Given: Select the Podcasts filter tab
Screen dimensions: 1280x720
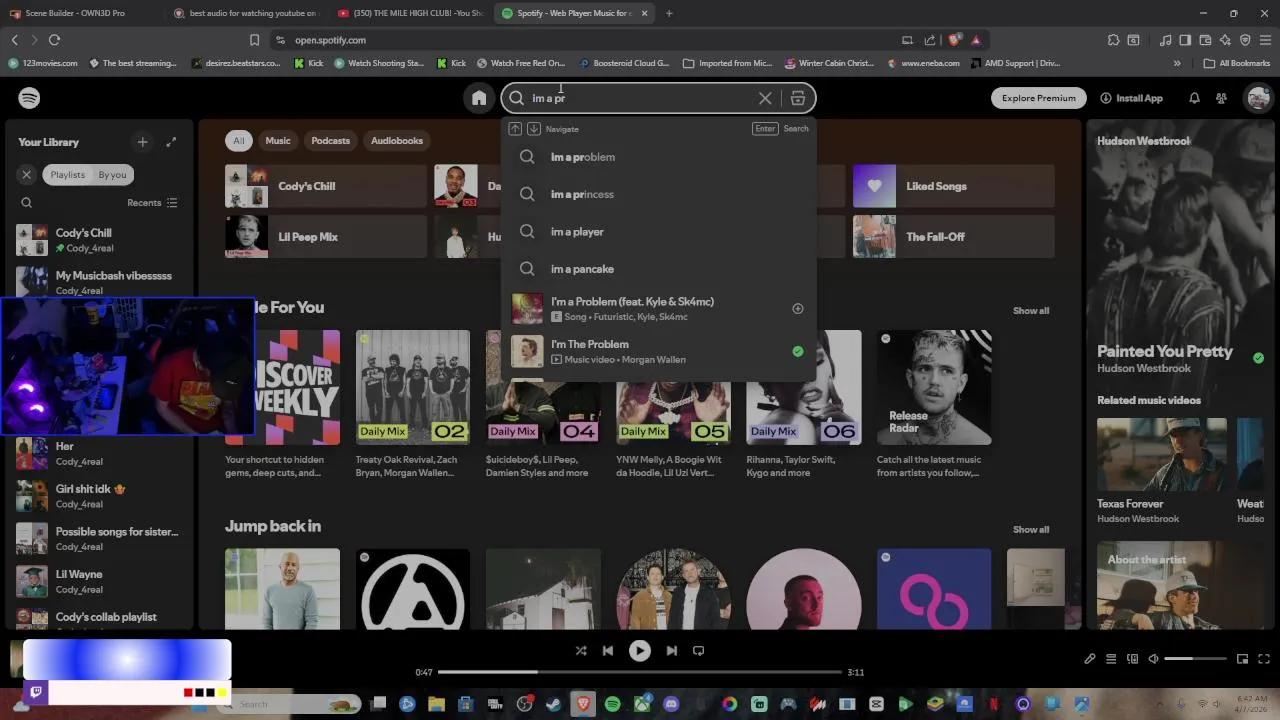Looking at the screenshot, I should (330, 141).
